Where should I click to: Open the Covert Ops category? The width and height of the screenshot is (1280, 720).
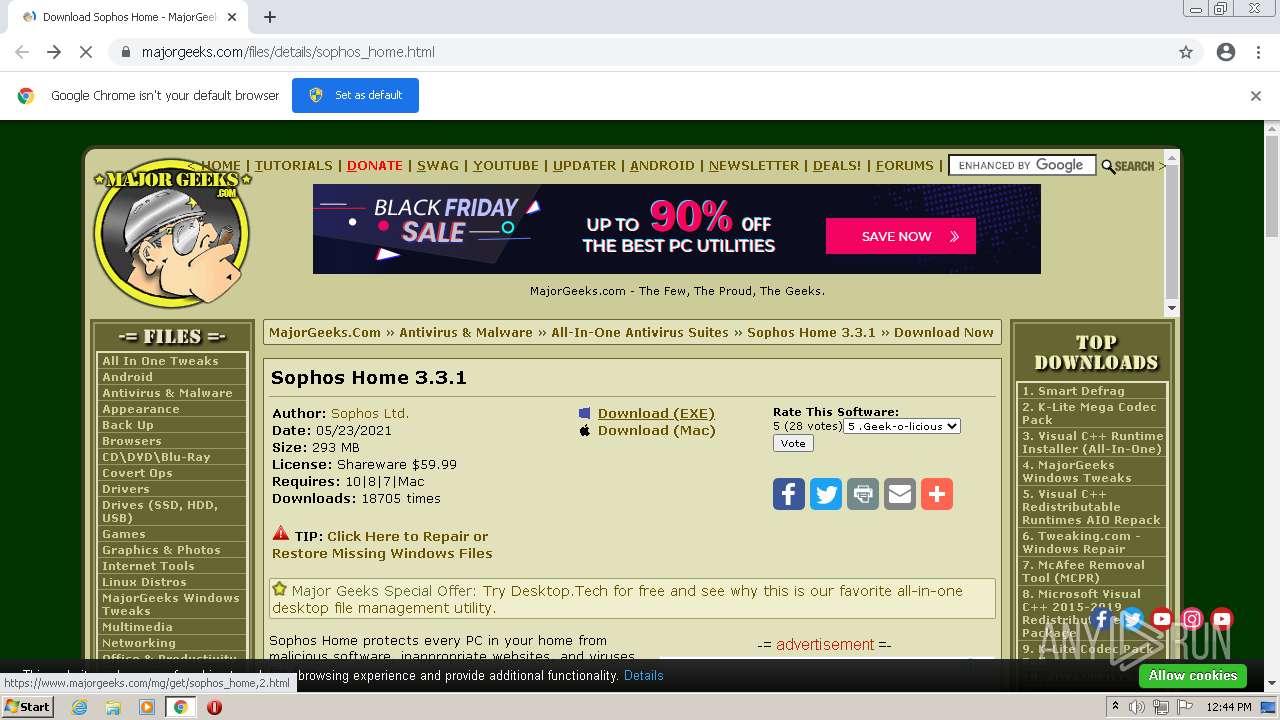[x=137, y=473]
